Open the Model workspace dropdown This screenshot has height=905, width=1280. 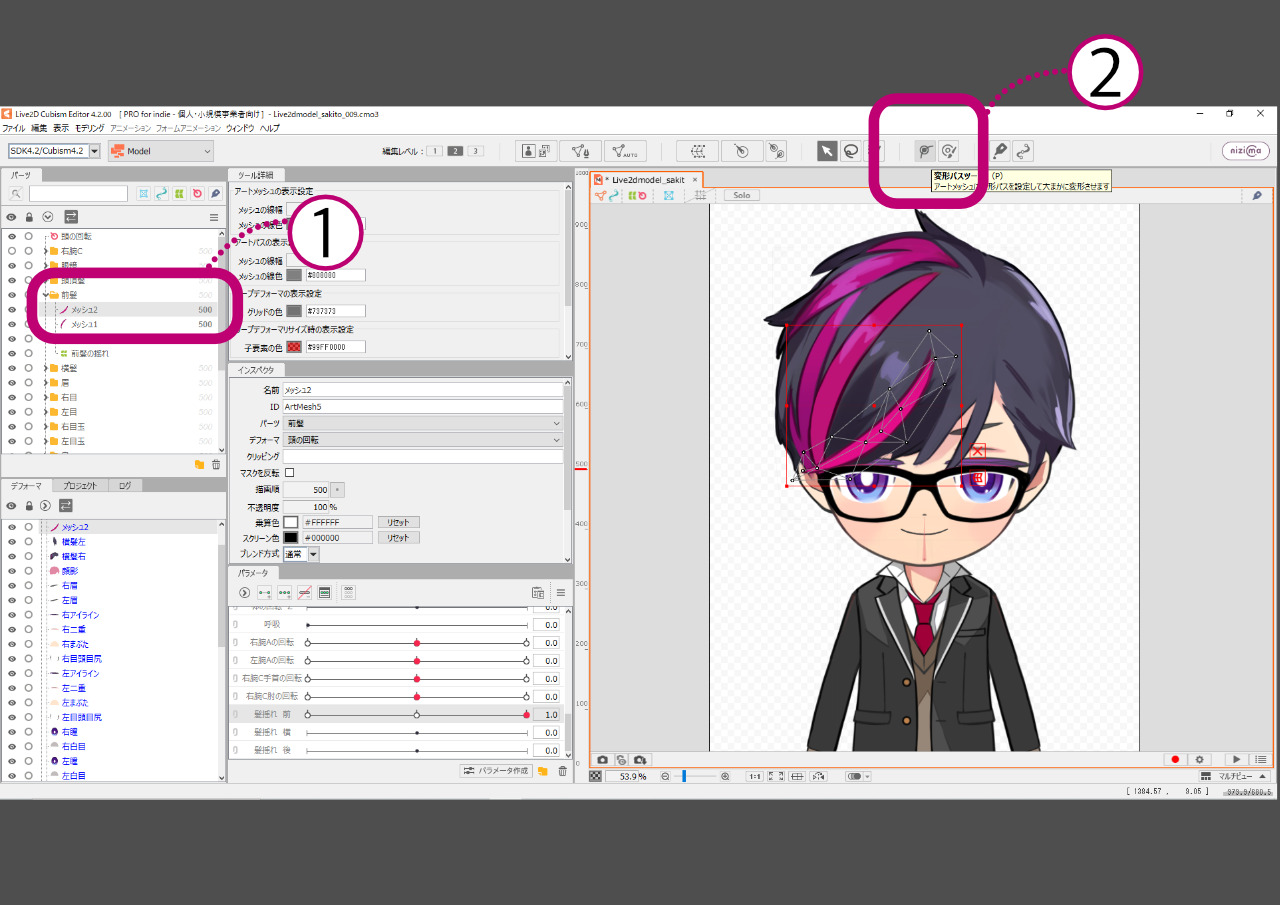click(x=161, y=151)
